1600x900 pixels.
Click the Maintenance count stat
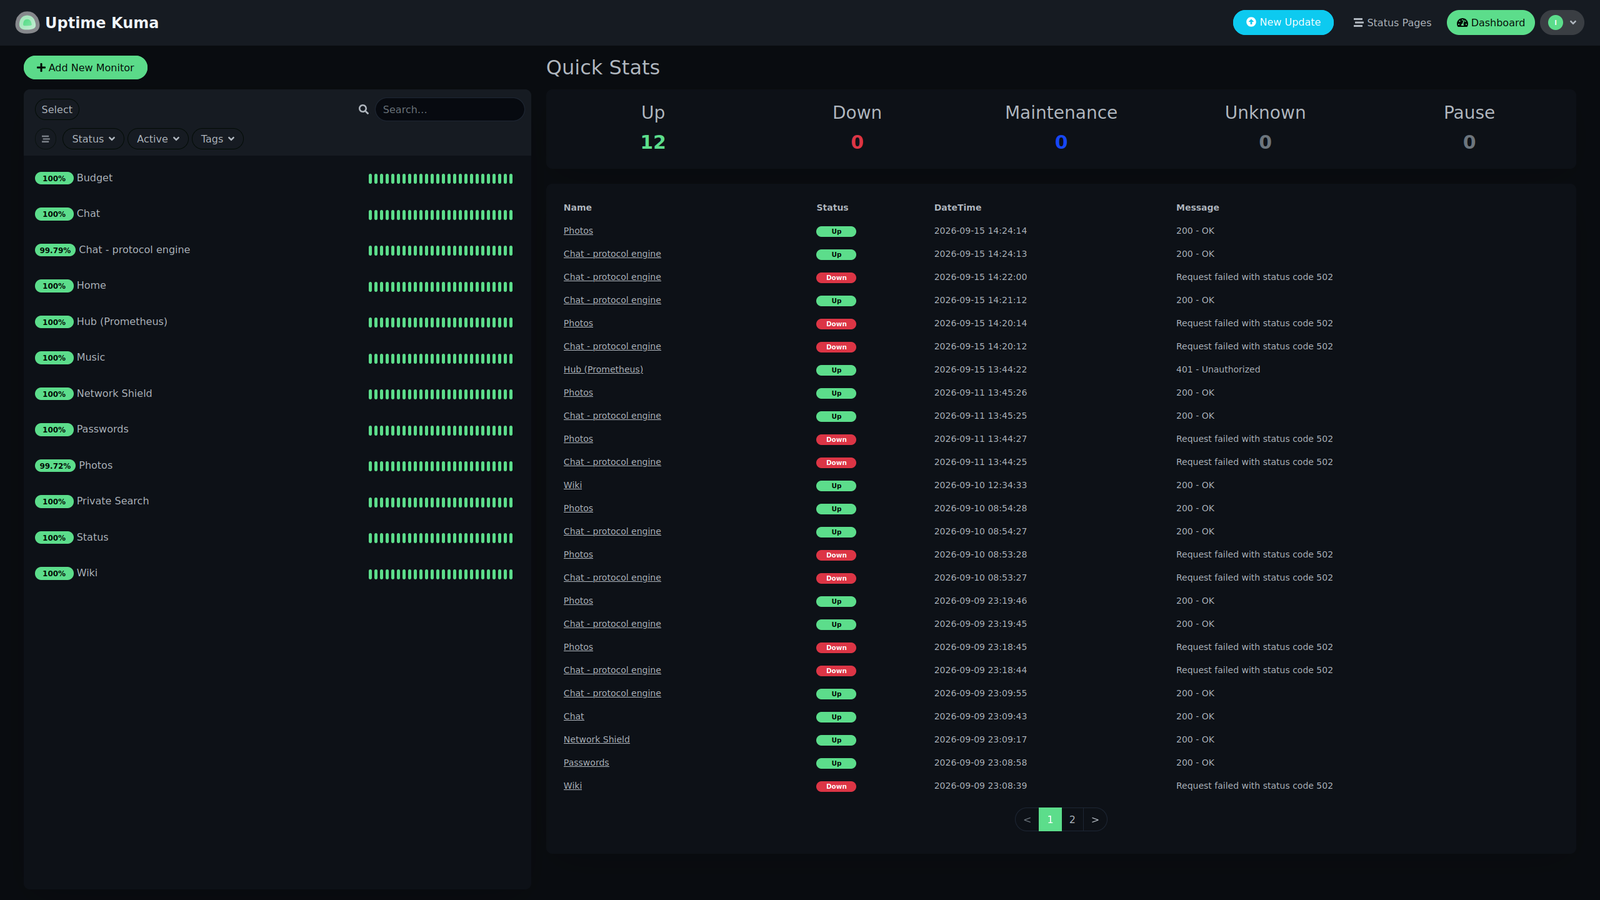1061,142
